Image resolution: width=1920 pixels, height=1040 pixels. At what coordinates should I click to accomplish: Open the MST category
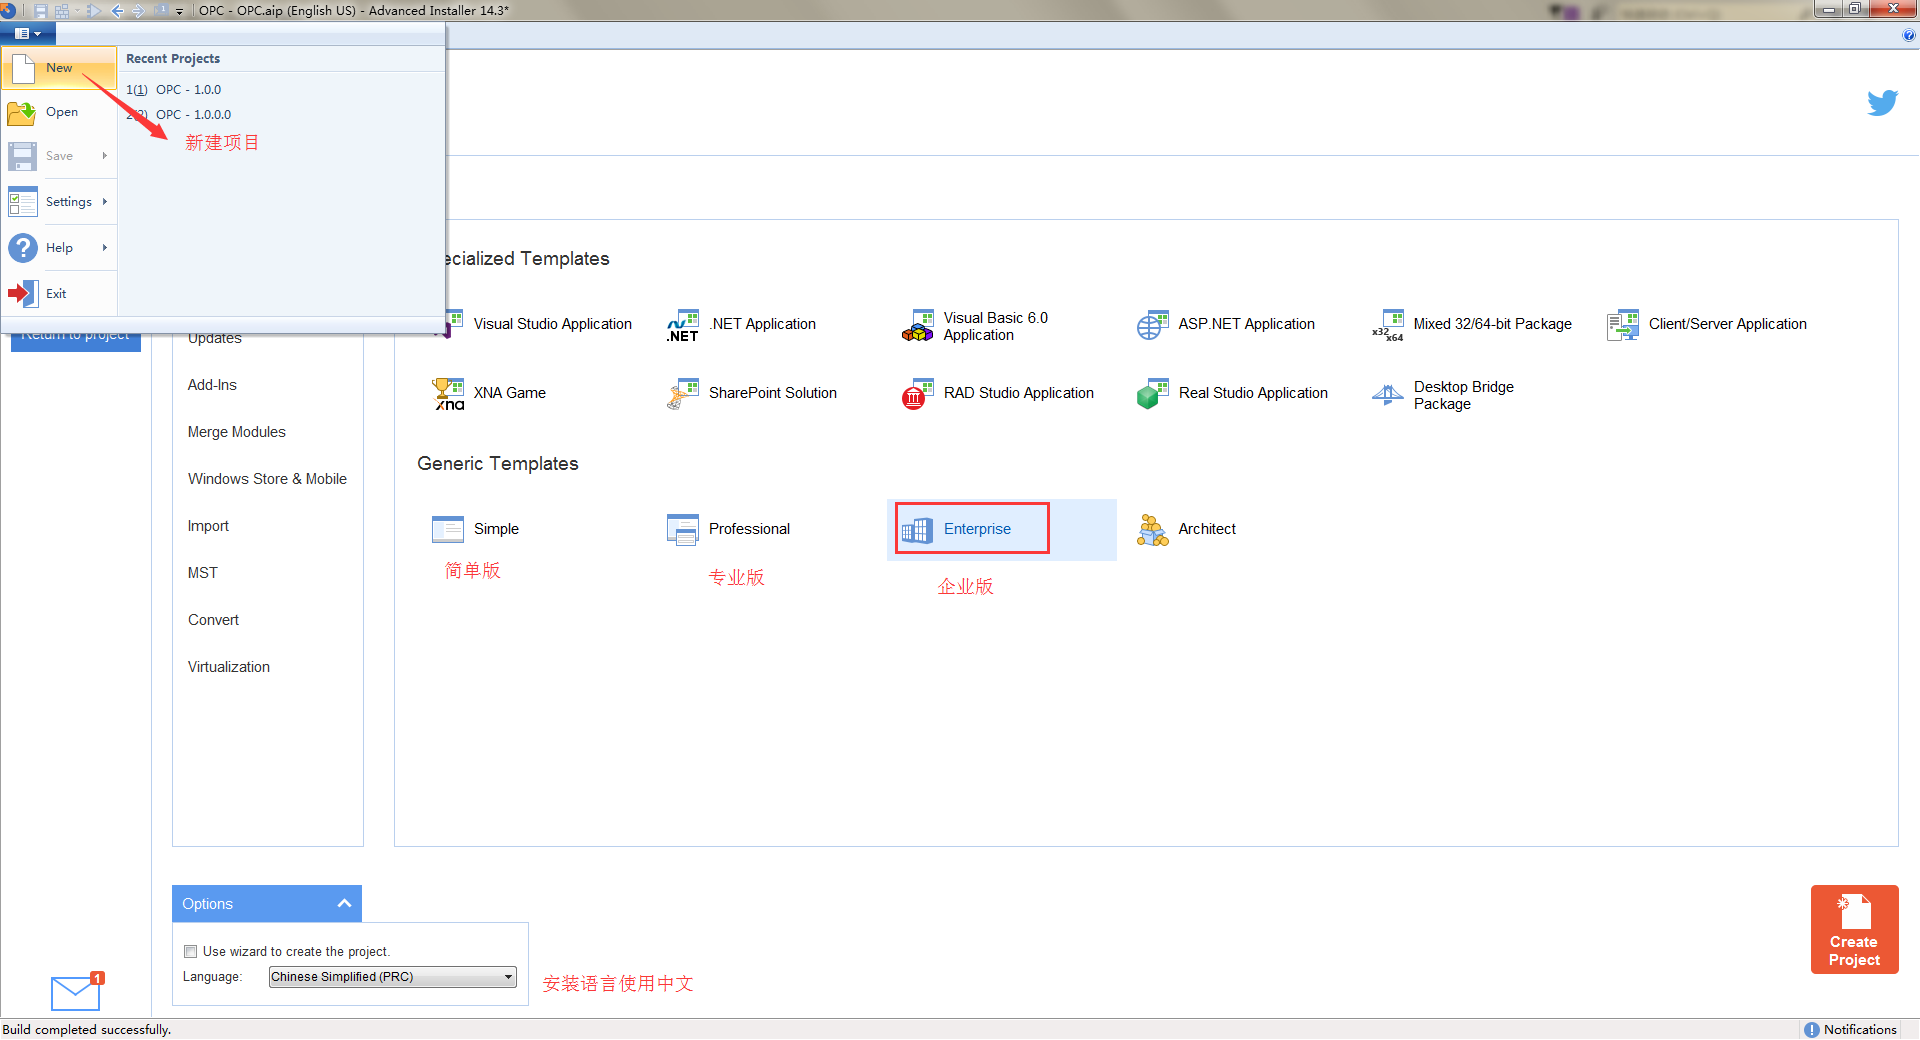click(x=202, y=573)
